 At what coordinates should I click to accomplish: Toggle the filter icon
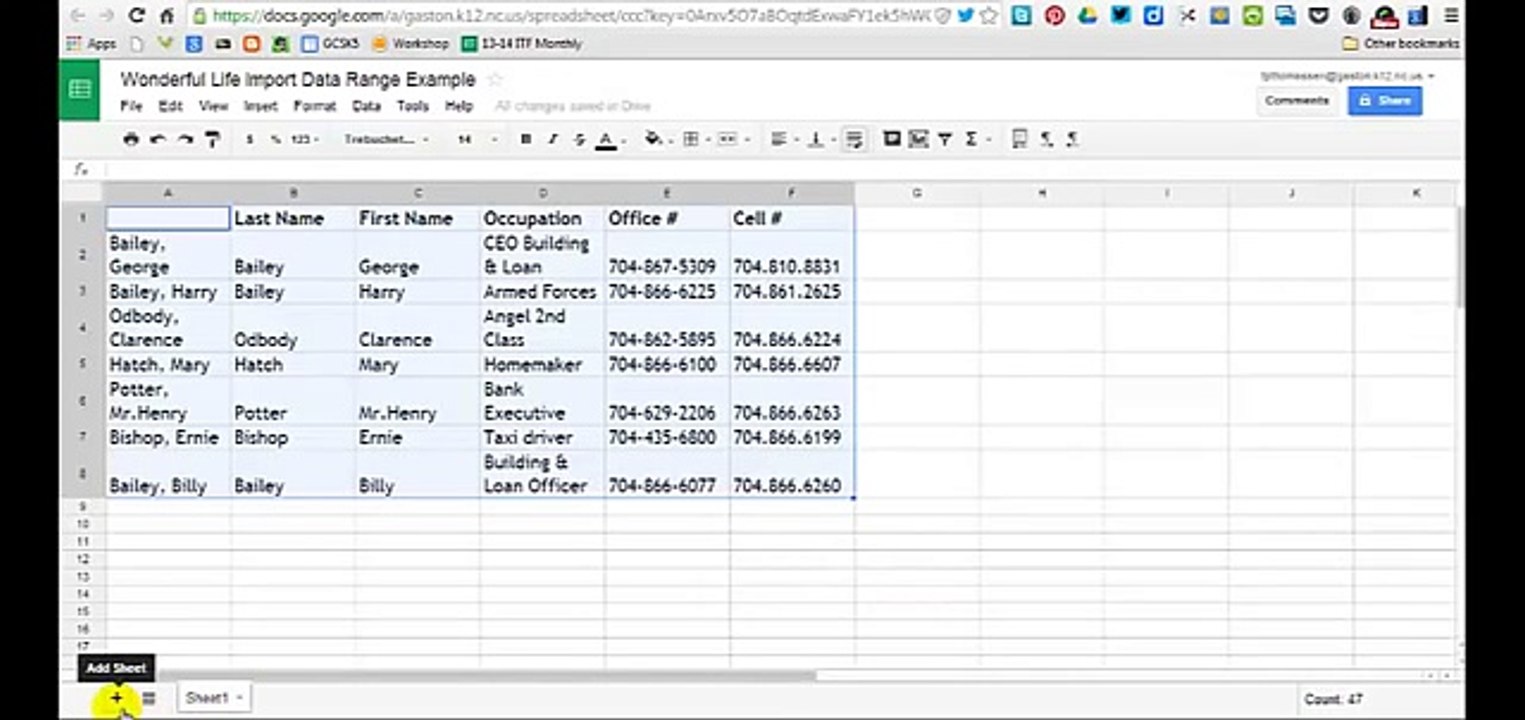click(944, 140)
